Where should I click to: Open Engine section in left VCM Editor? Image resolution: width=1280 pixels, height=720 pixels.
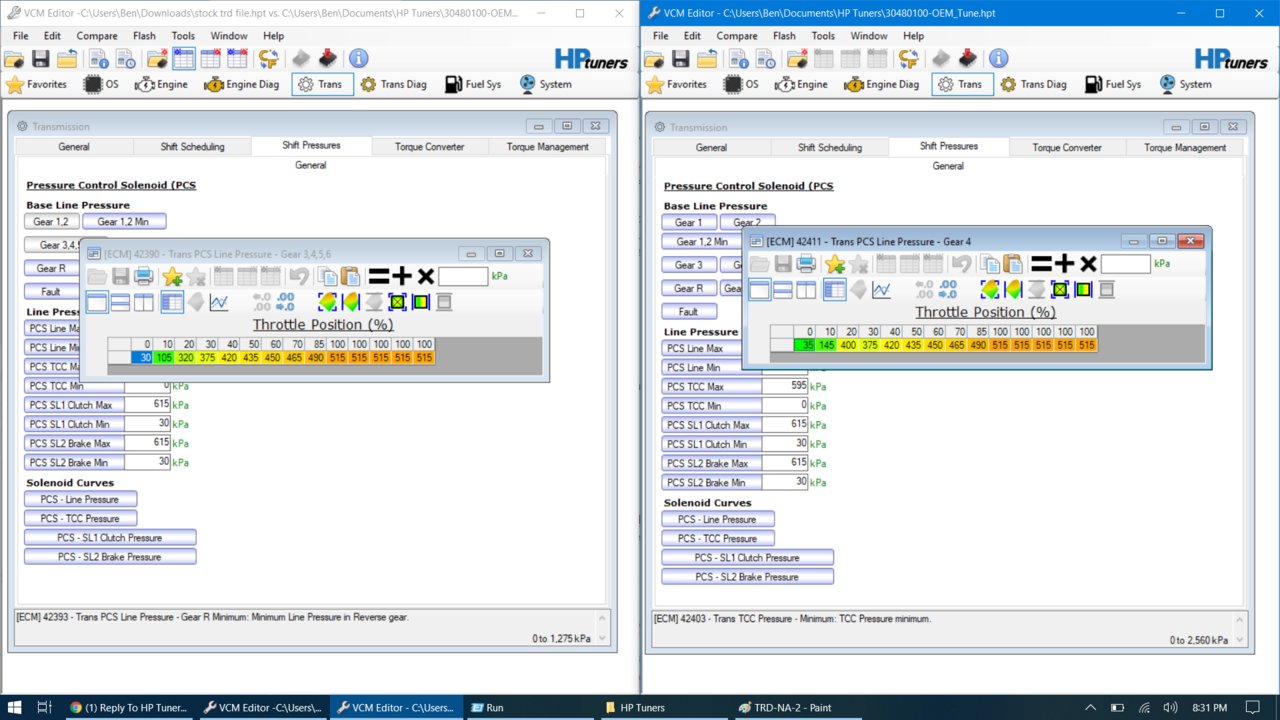(x=161, y=84)
